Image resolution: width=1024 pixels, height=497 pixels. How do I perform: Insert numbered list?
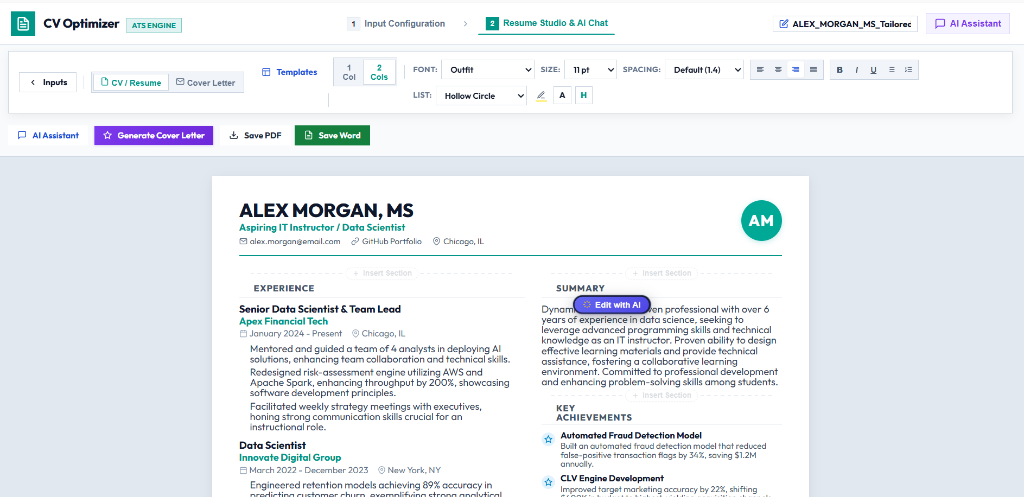(908, 70)
